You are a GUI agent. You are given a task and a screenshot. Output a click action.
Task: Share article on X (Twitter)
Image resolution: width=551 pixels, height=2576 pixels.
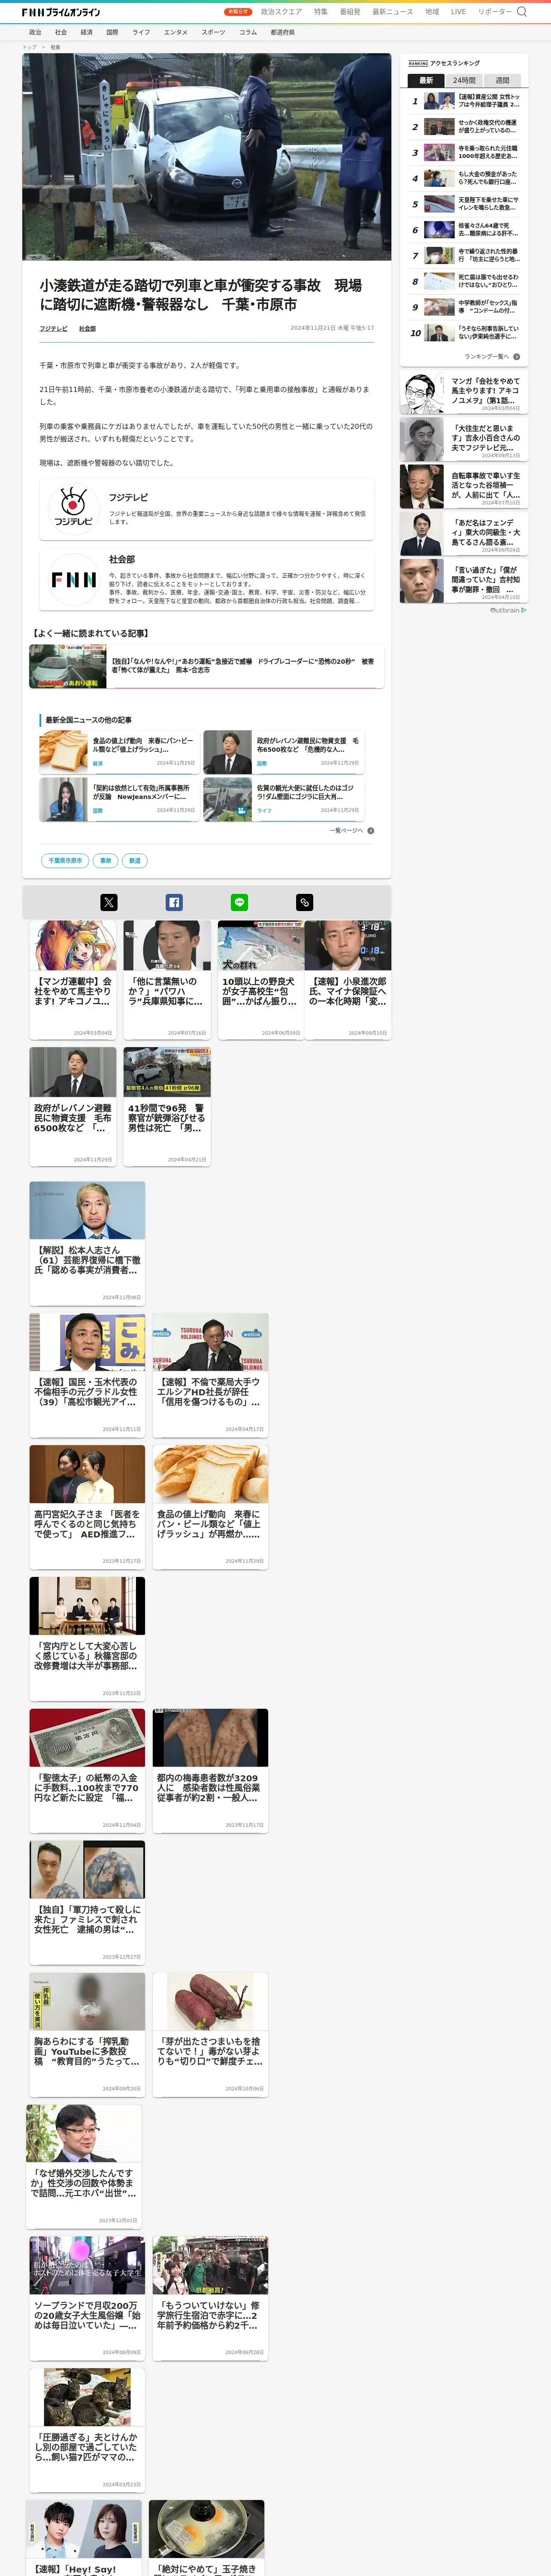109,902
